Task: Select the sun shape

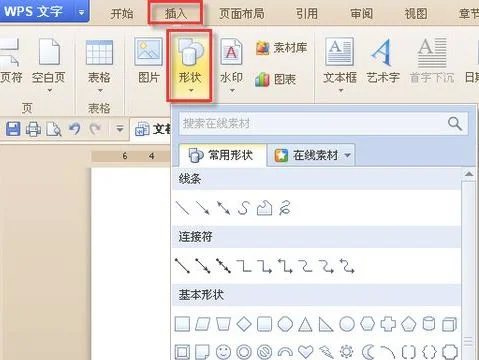Action: coord(347,352)
